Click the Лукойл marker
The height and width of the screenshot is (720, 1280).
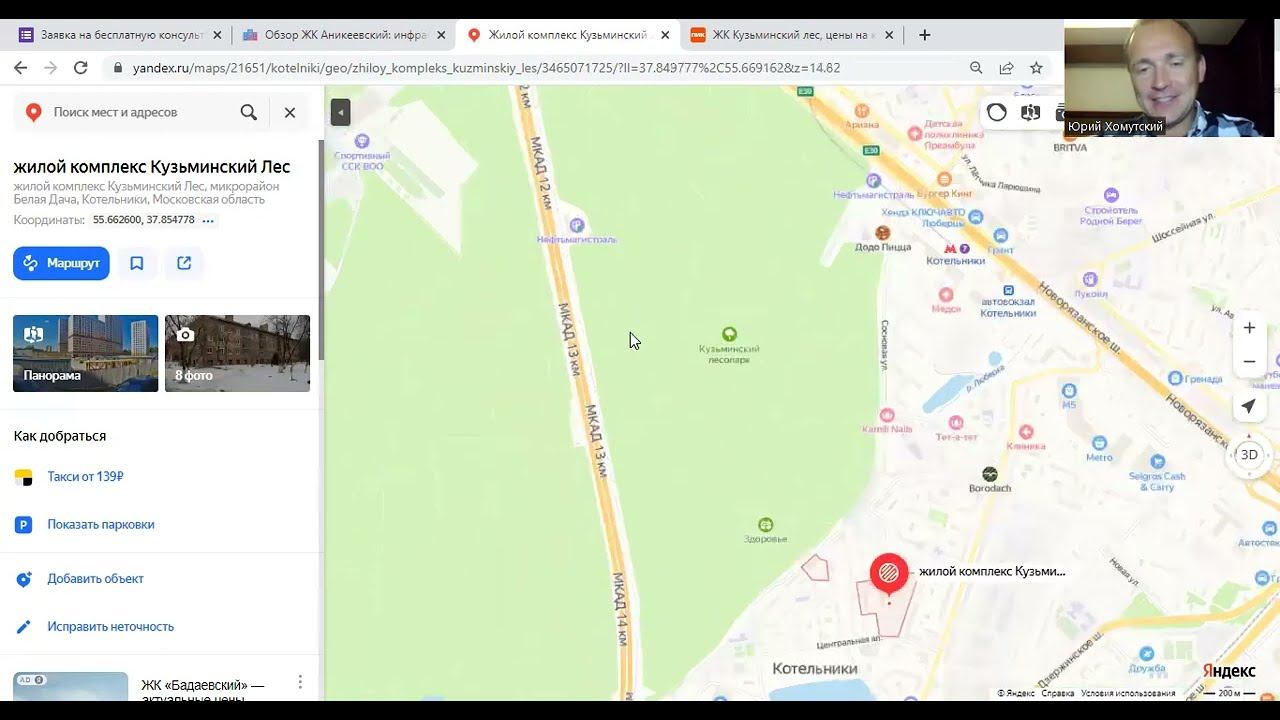pyautogui.click(x=1089, y=280)
